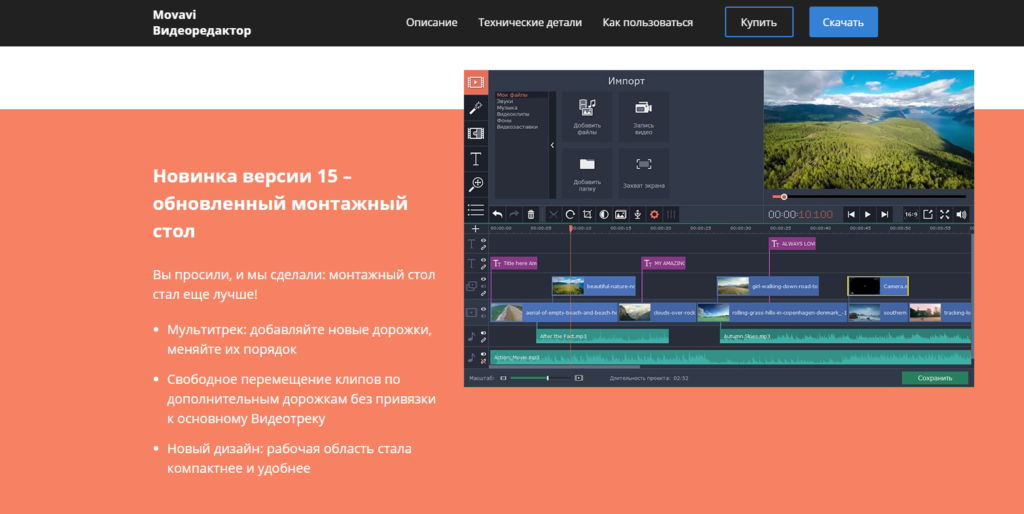Skip to previous frame in player
Viewport: 1024px width, 514px height.
(851, 214)
